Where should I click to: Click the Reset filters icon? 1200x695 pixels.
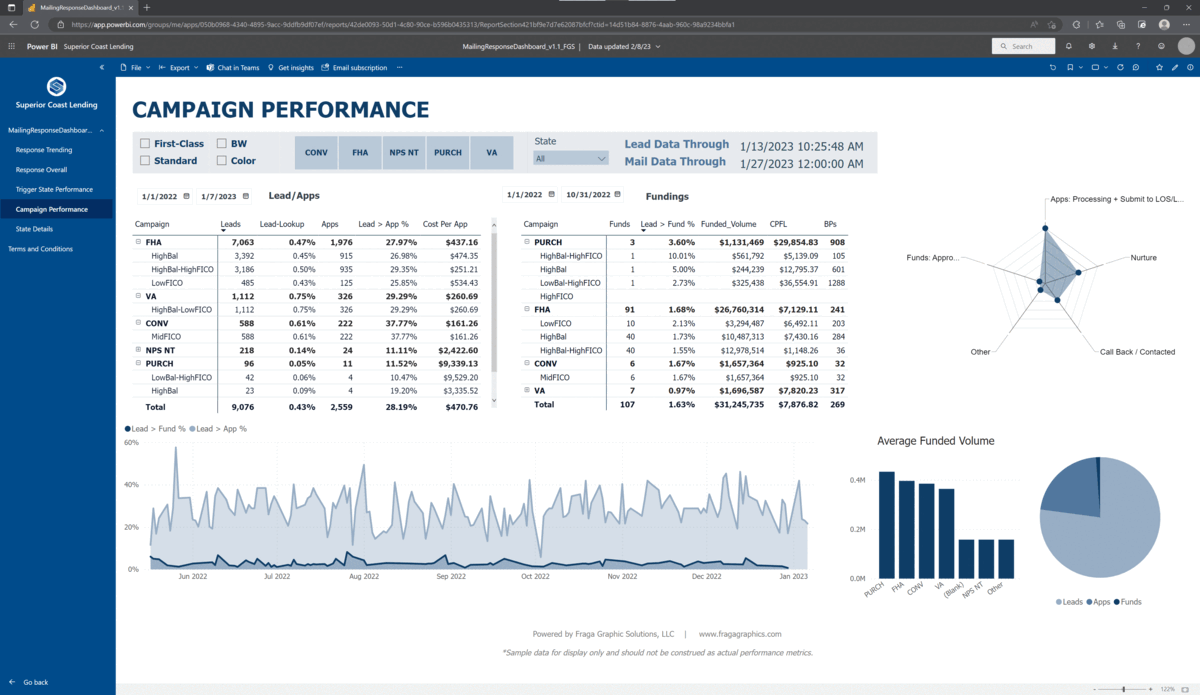[1053, 67]
